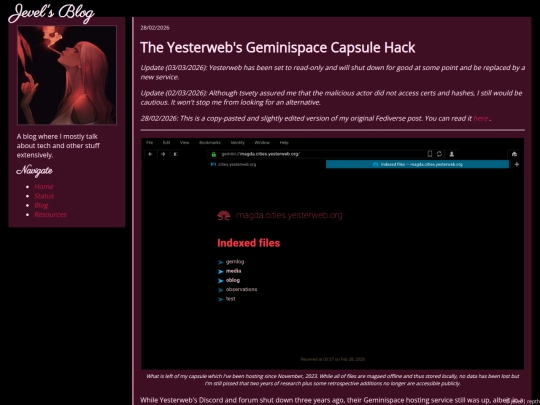
Task: Click the arrow icon beside 'media'
Action: point(221,271)
